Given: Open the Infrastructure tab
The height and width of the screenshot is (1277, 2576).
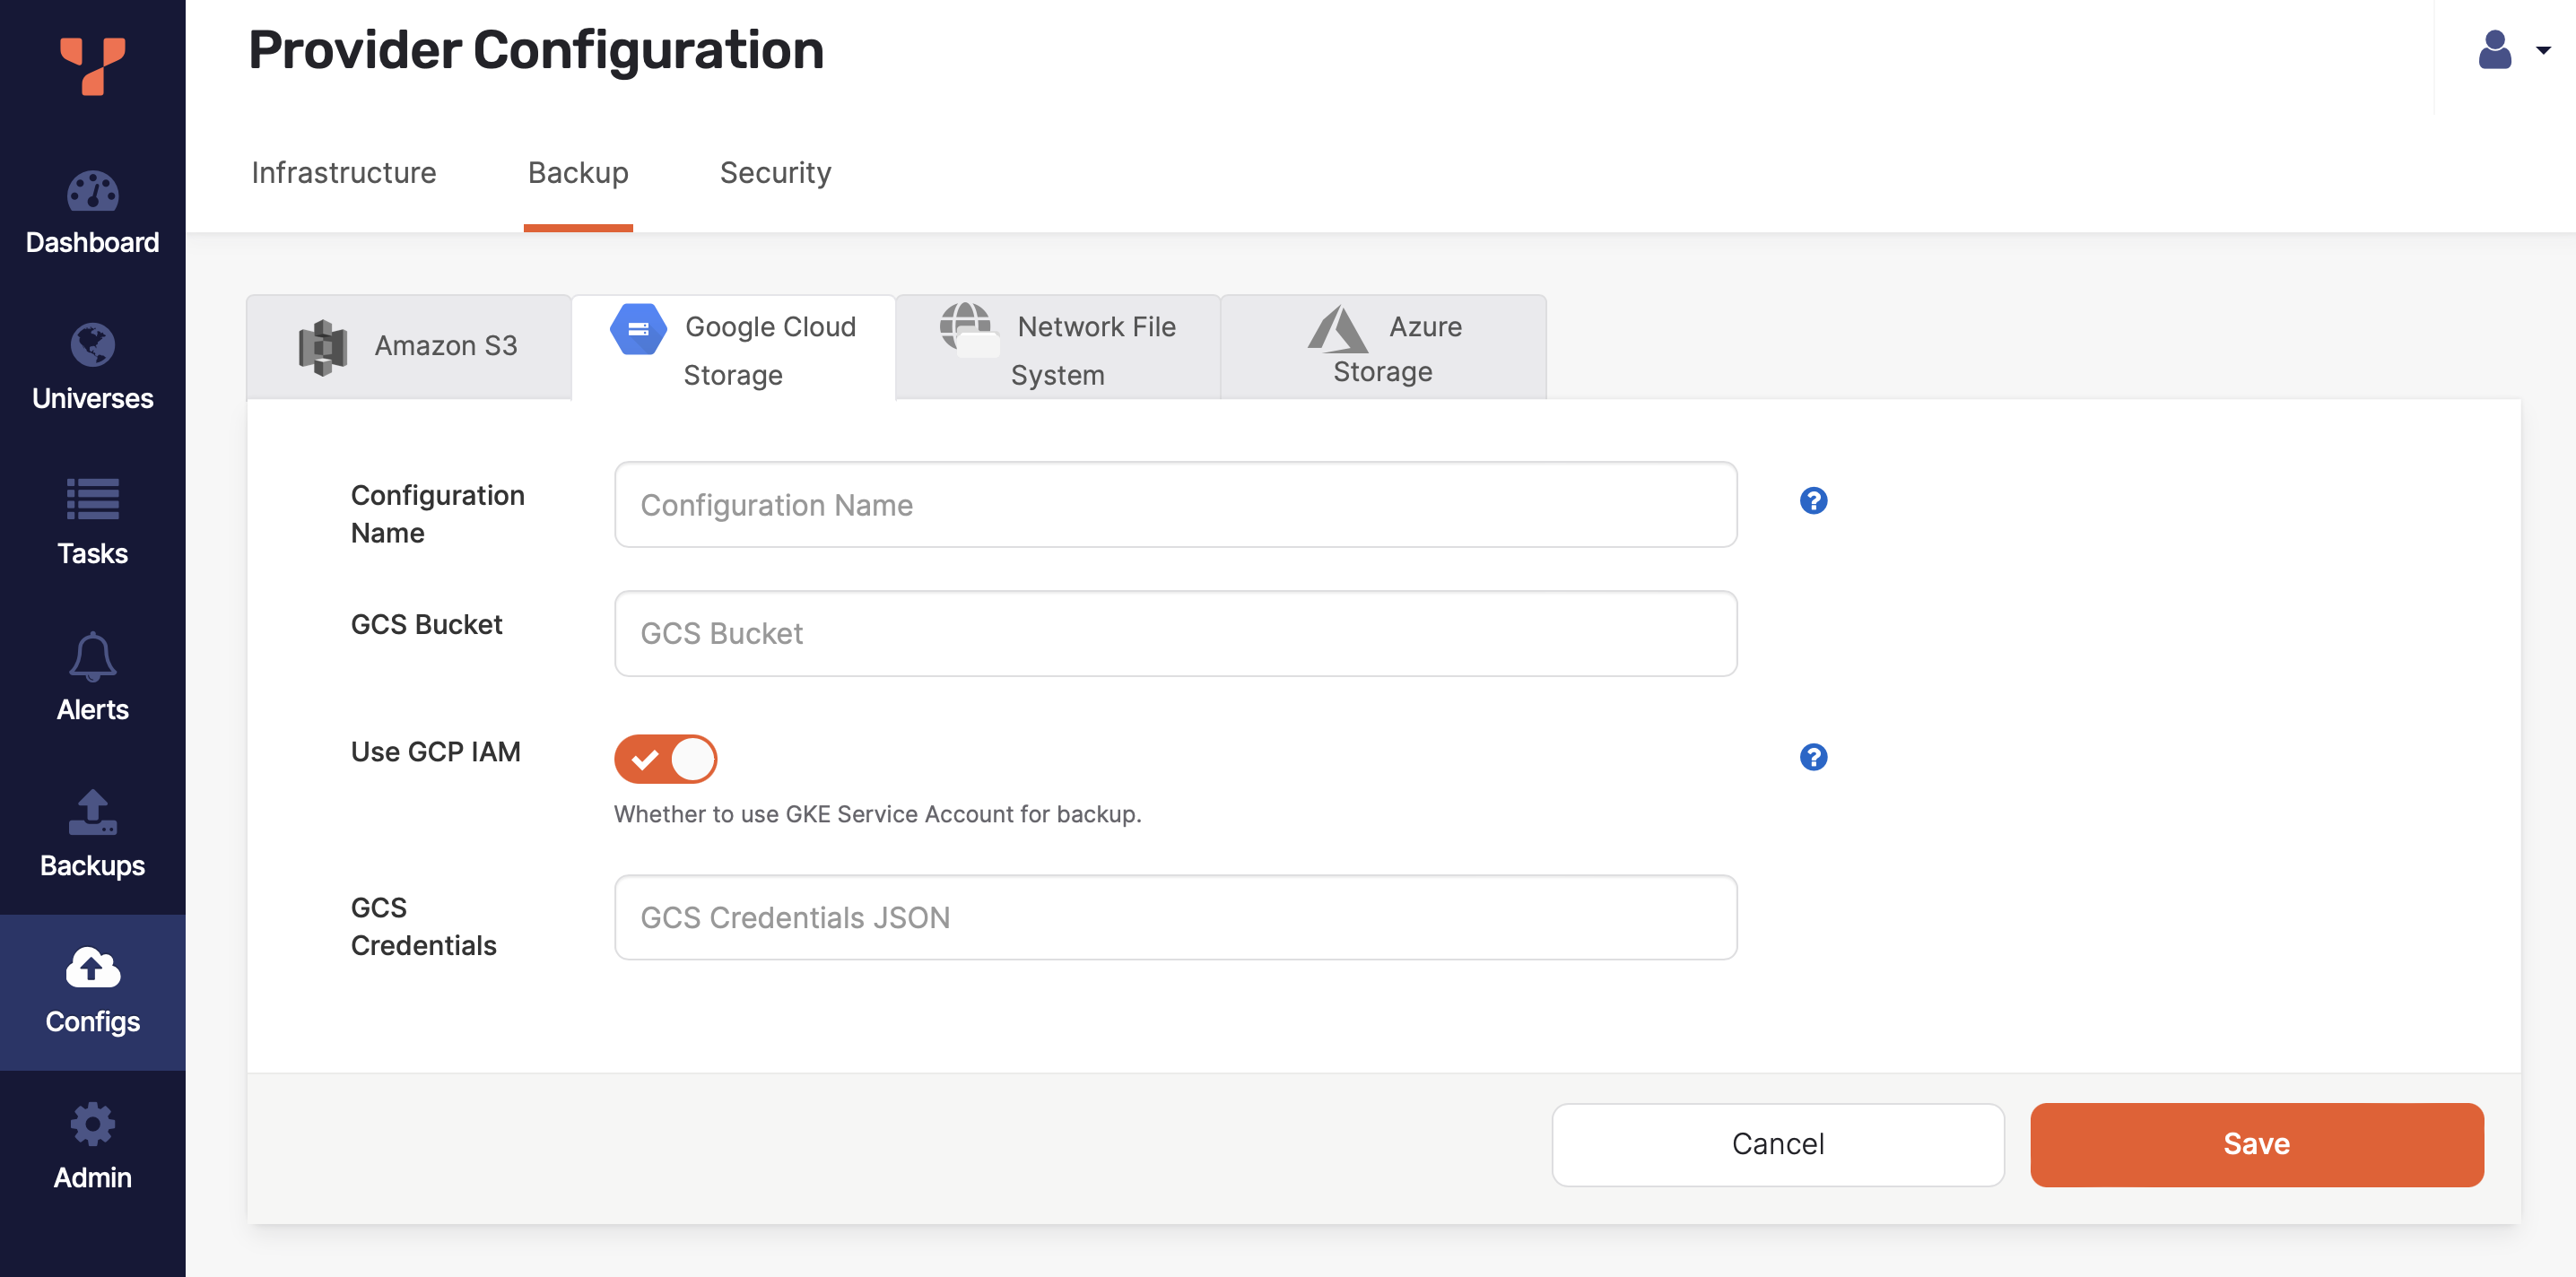Looking at the screenshot, I should 343,172.
